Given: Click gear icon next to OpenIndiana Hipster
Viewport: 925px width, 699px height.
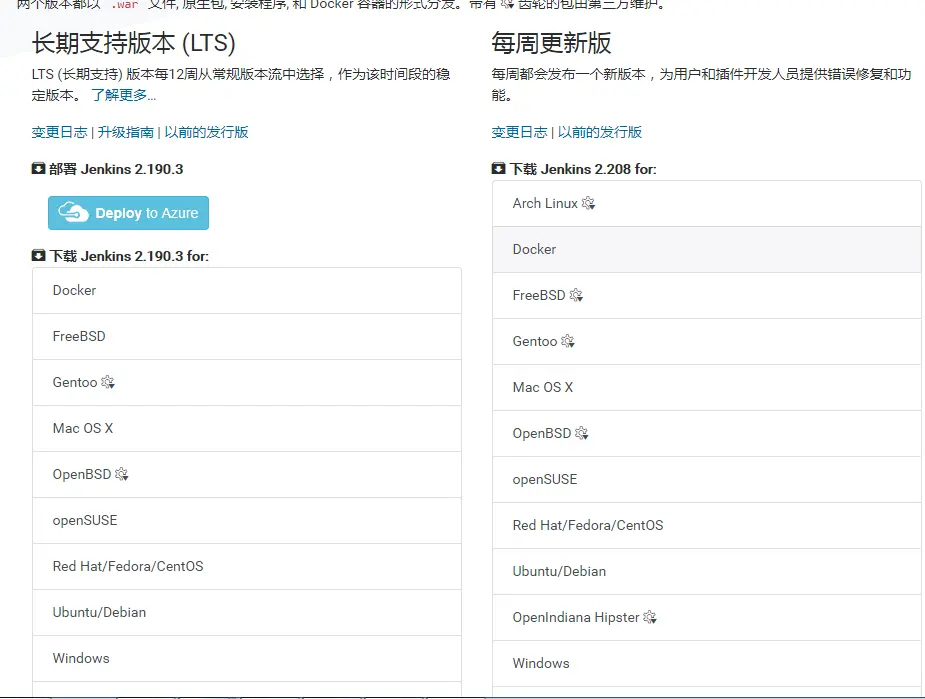Looking at the screenshot, I should [650, 618].
